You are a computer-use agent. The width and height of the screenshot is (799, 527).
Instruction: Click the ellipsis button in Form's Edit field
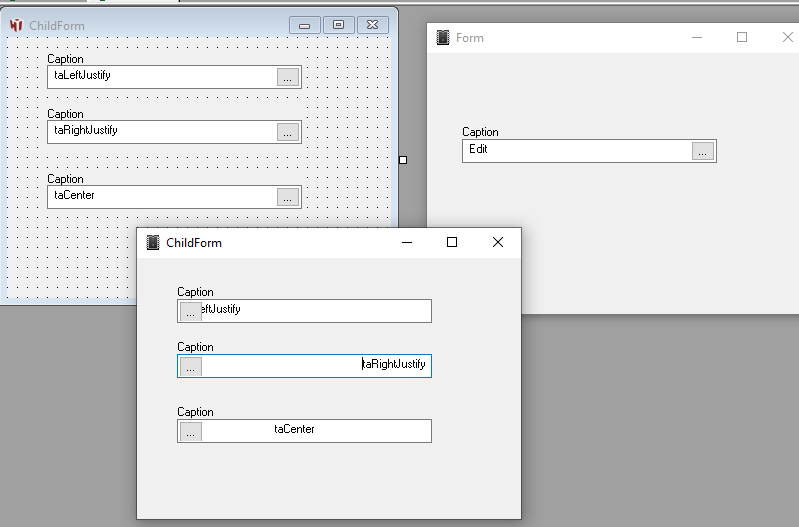pos(703,151)
